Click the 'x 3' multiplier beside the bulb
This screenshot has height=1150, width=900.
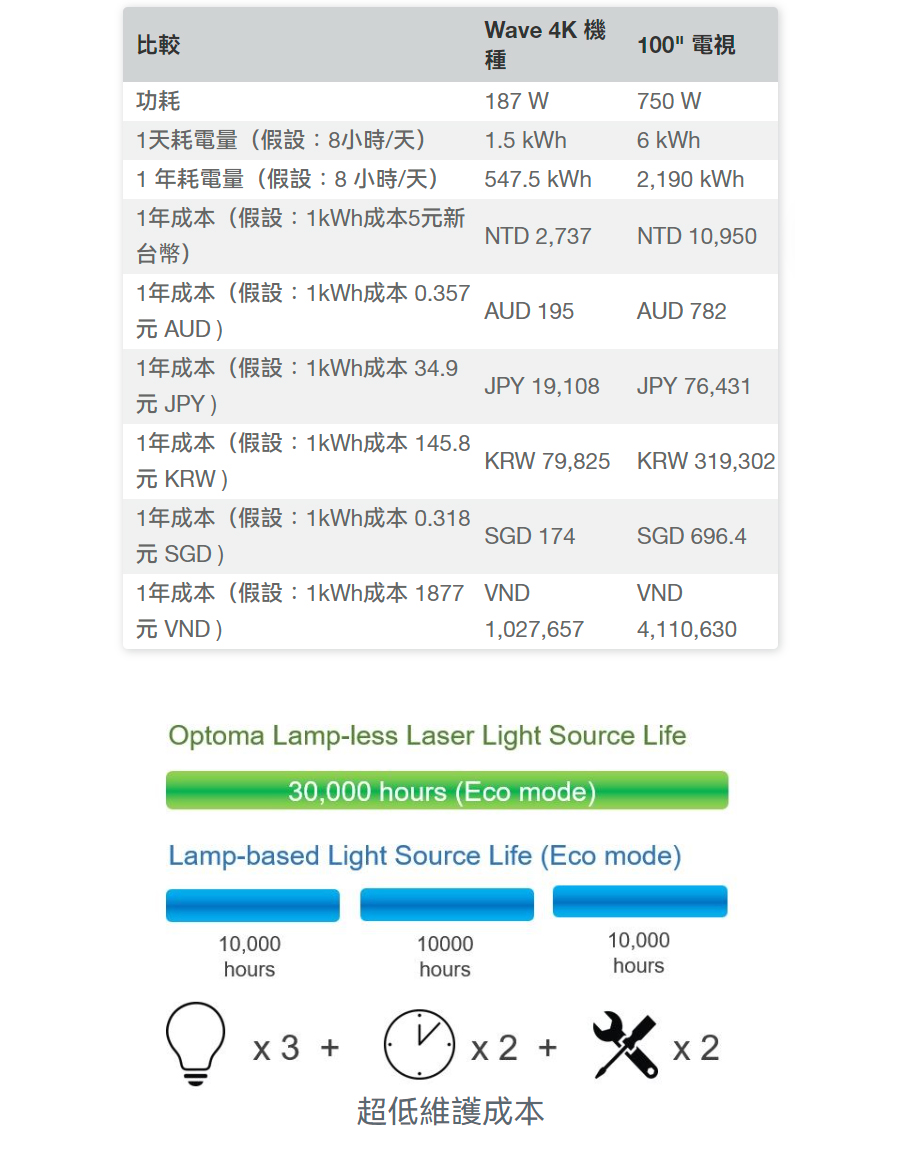pyautogui.click(x=277, y=1048)
